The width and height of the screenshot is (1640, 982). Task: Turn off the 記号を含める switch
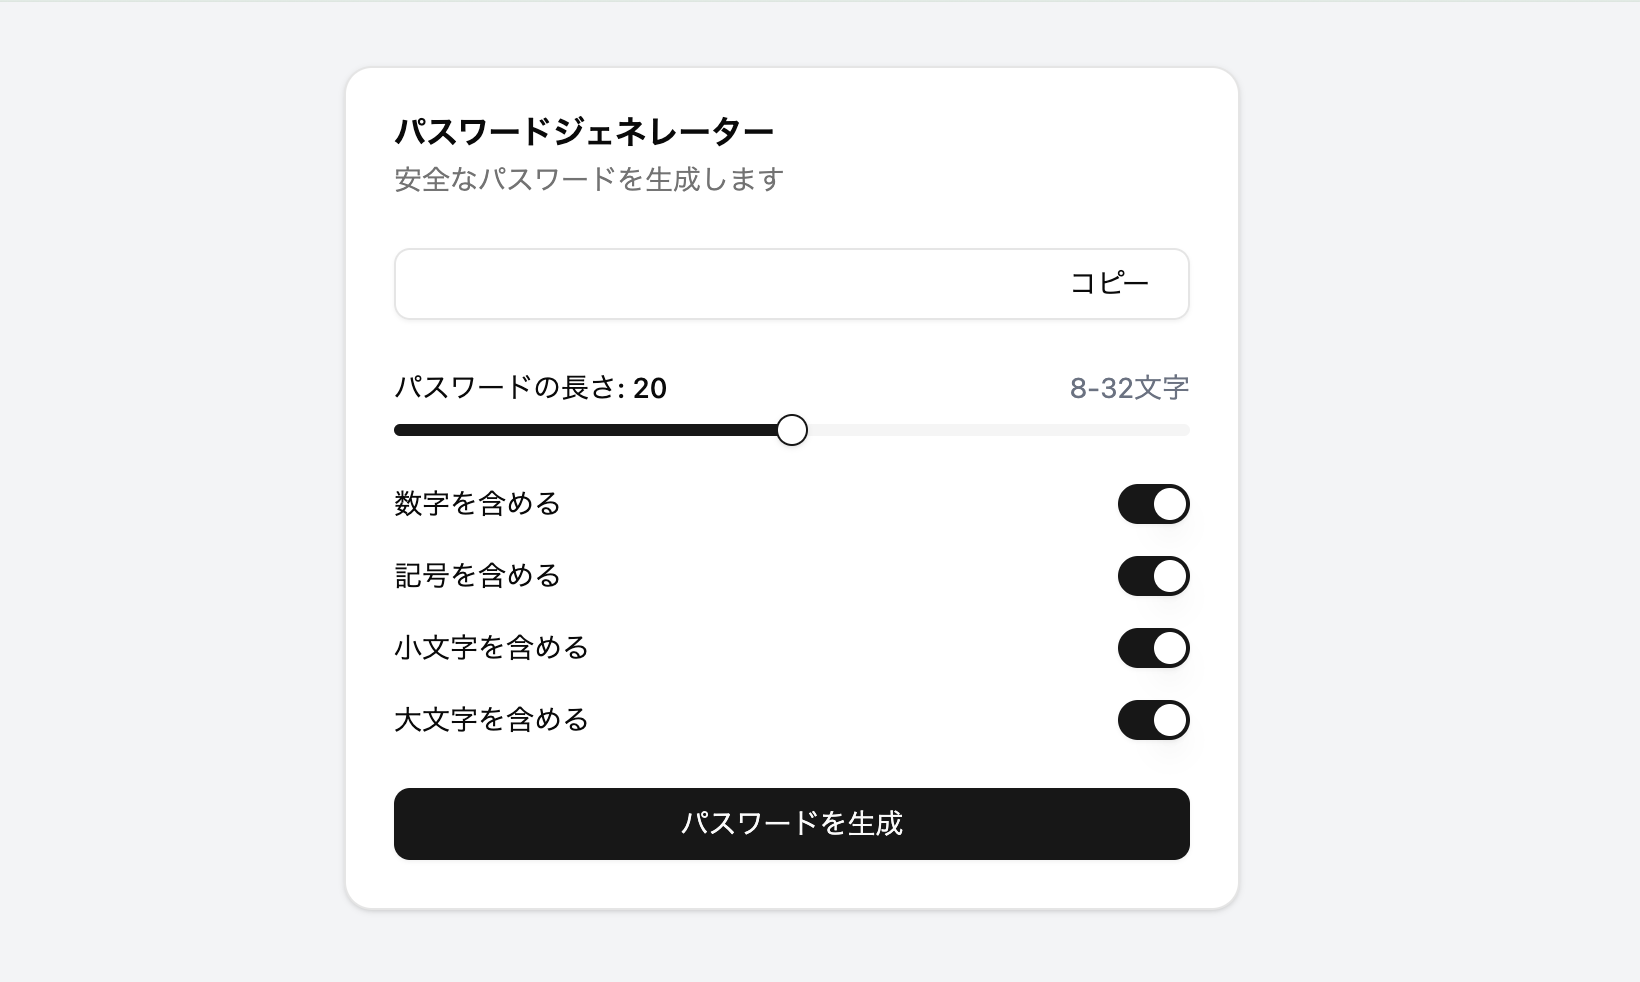tap(1153, 576)
